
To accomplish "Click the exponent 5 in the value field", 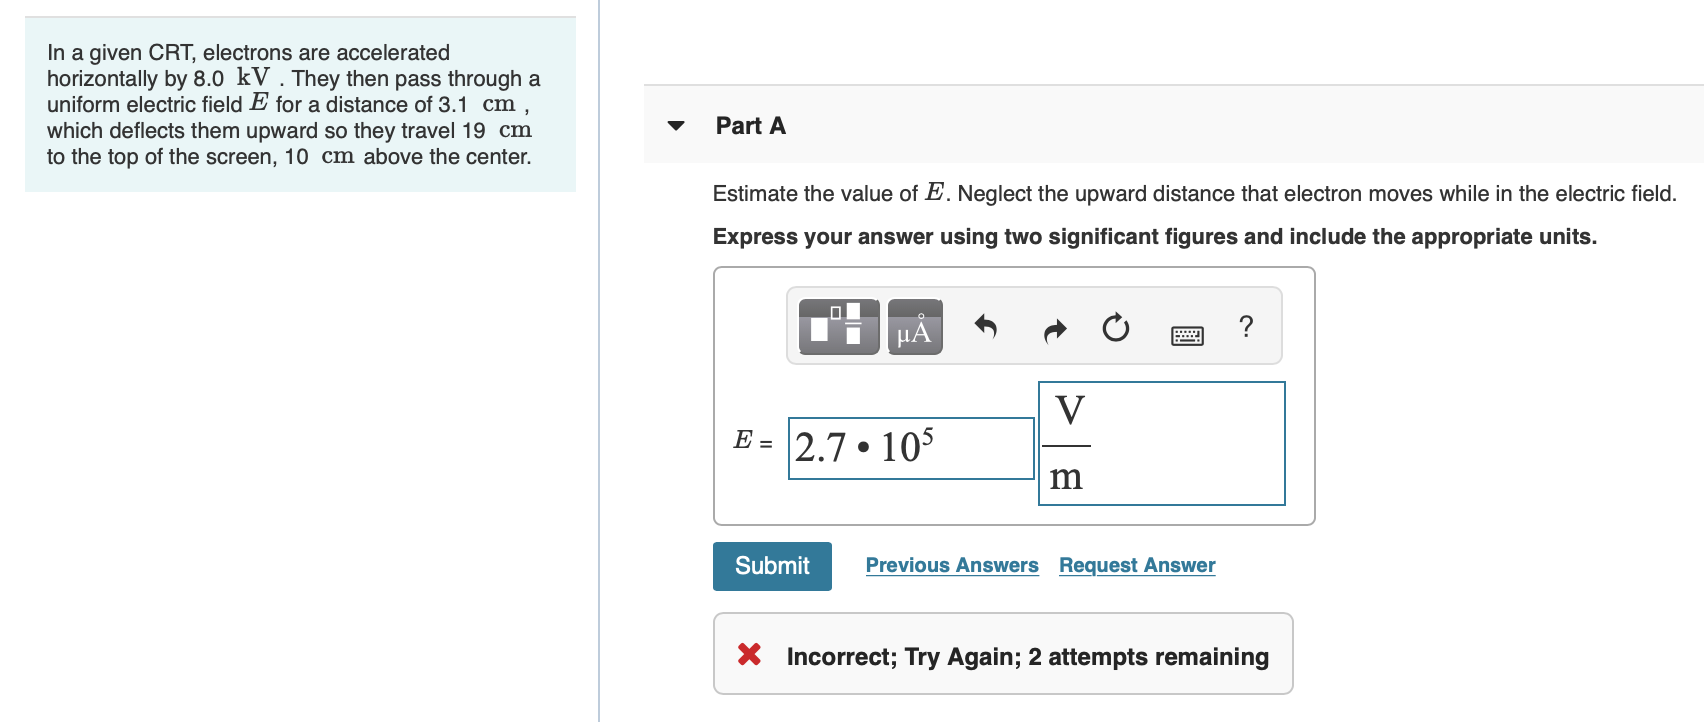I will (928, 435).
